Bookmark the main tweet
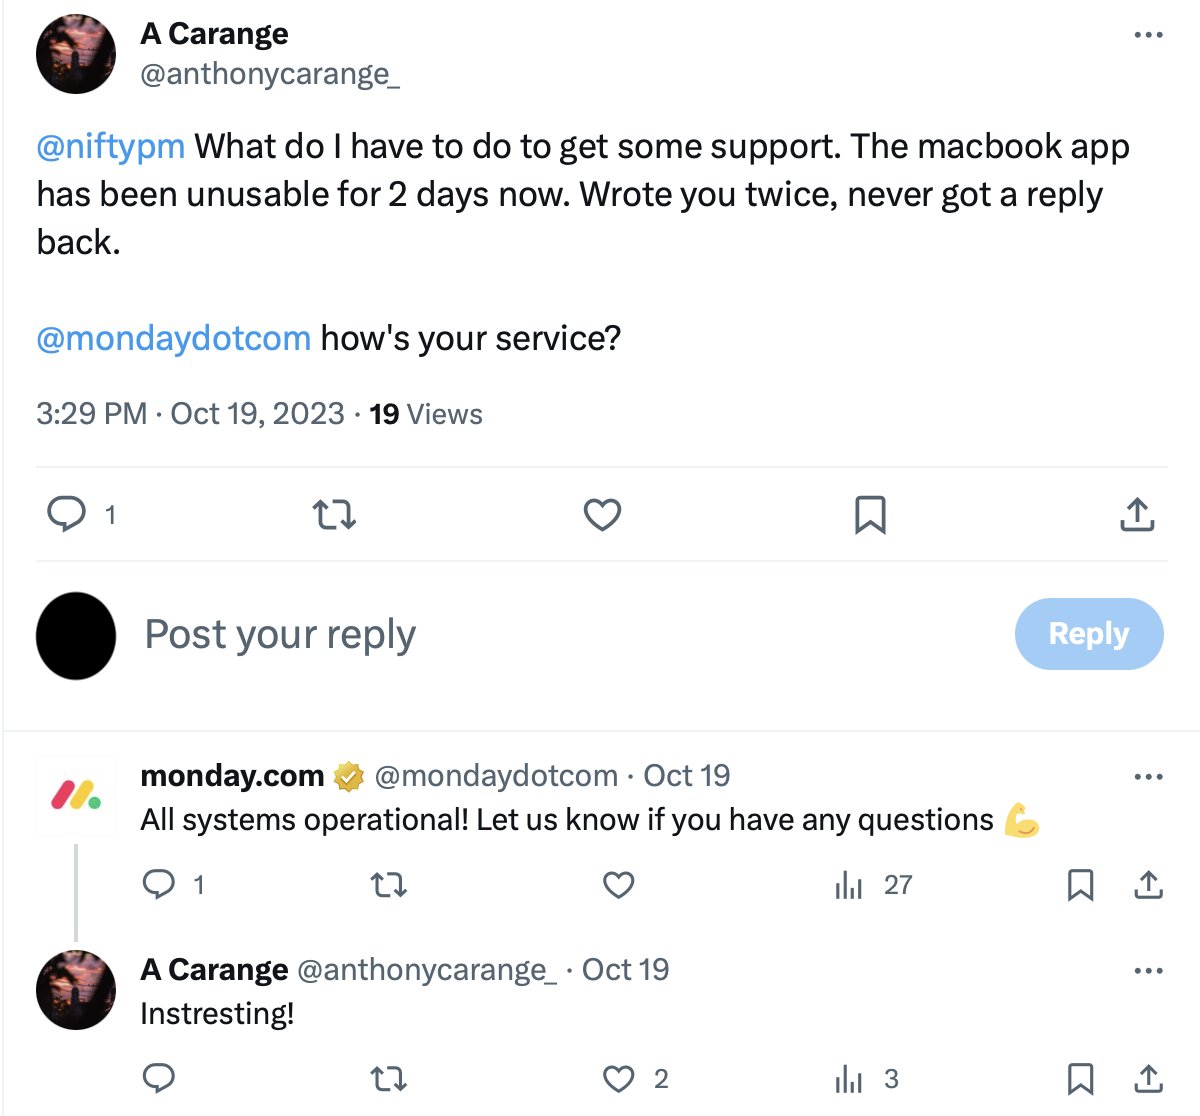The height and width of the screenshot is (1116, 1200). coord(870,515)
